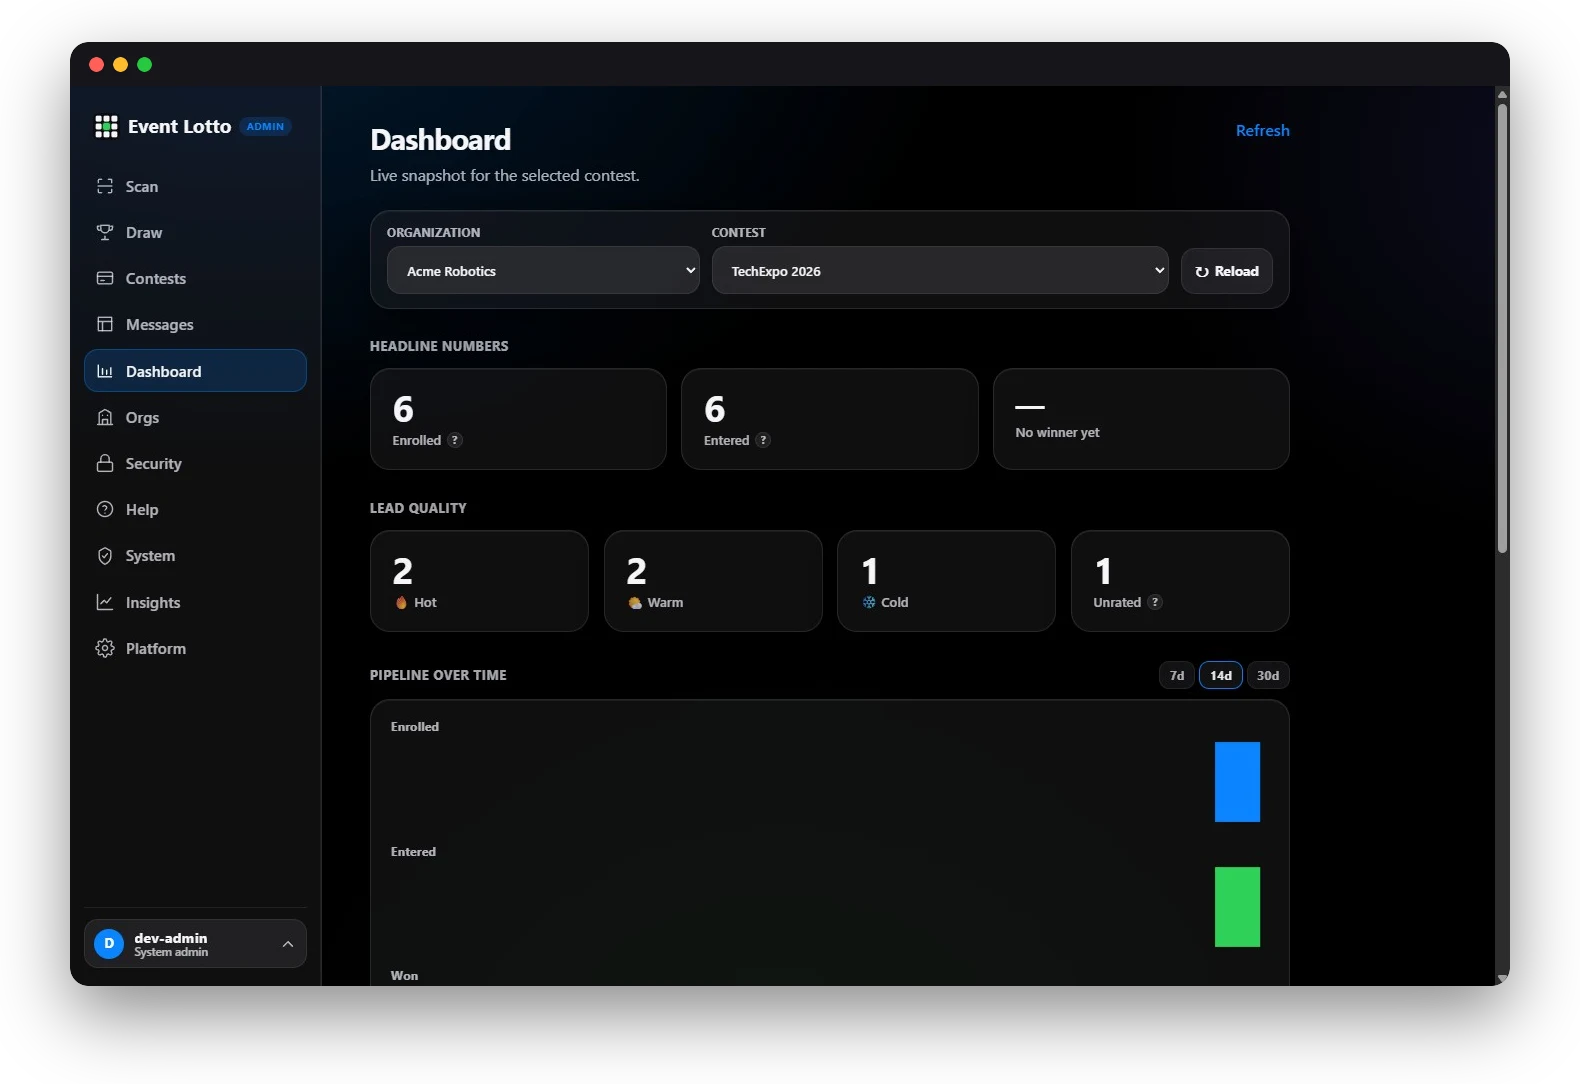Viewport: 1580px width, 1084px height.
Task: Click the Dashboard bar chart icon
Action: point(105,371)
